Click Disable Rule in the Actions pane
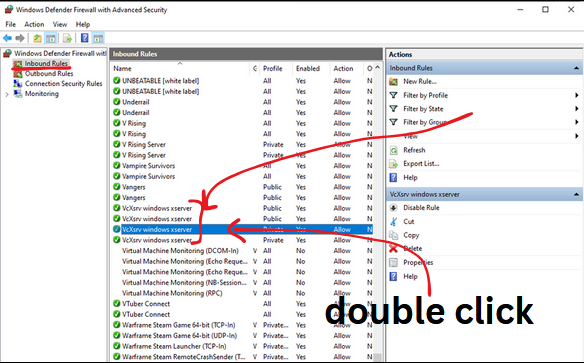The height and width of the screenshot is (363, 584). click(421, 208)
